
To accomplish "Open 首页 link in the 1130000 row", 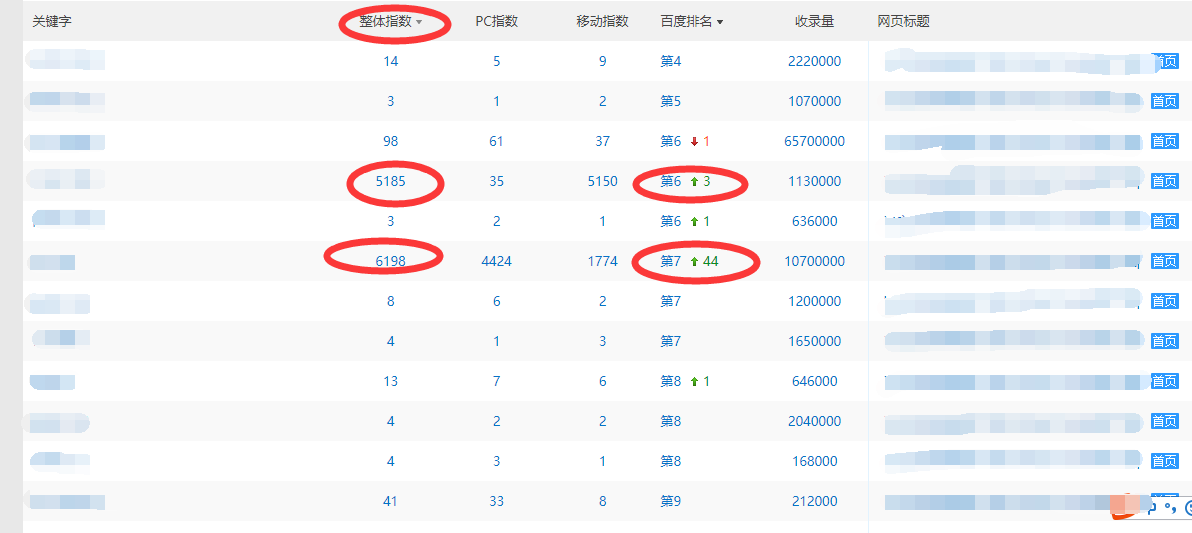I will click(x=1165, y=181).
